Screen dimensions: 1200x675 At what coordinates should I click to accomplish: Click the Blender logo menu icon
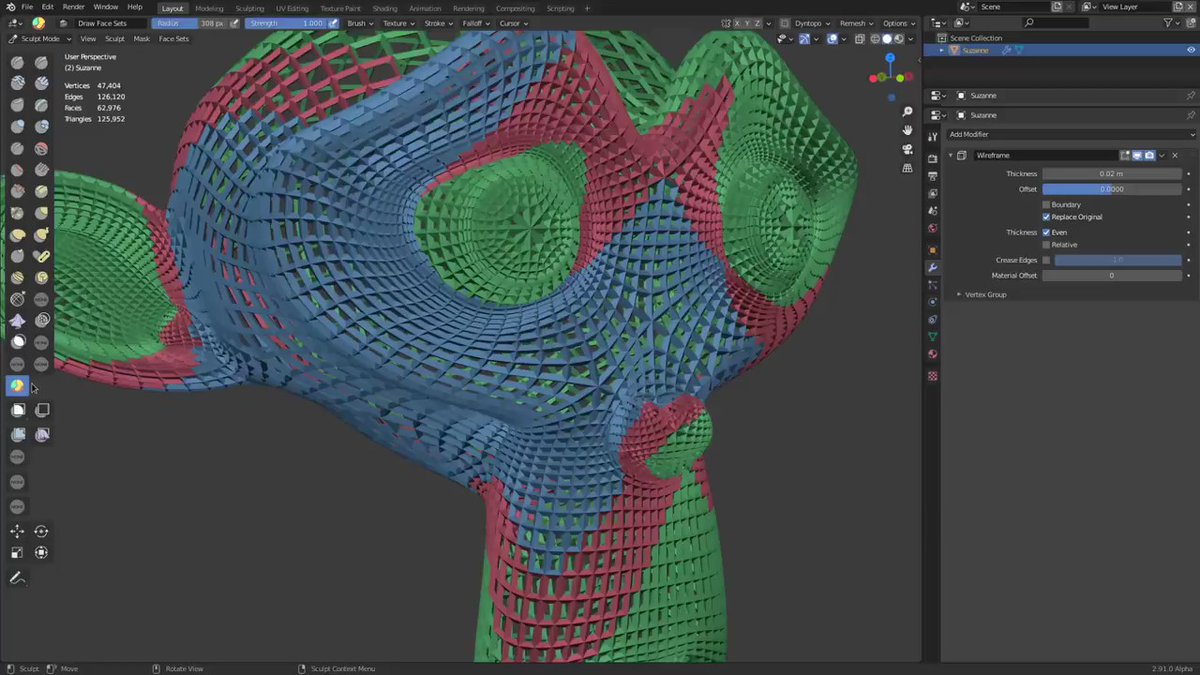coord(9,7)
